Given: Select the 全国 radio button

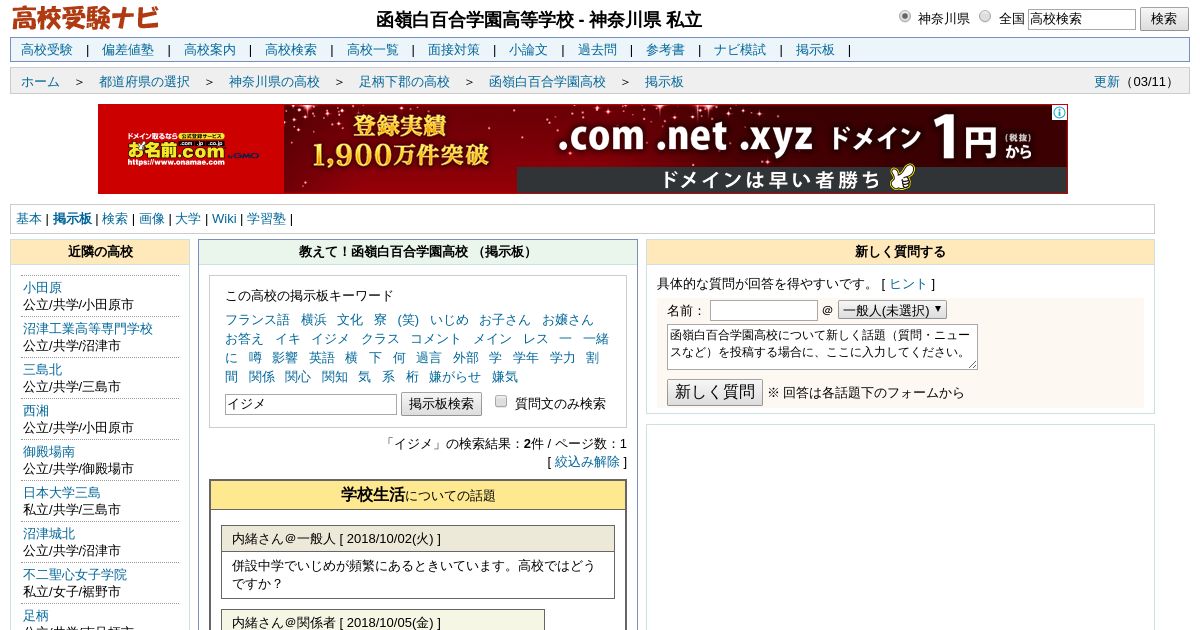Looking at the screenshot, I should pyautogui.click(x=985, y=16).
